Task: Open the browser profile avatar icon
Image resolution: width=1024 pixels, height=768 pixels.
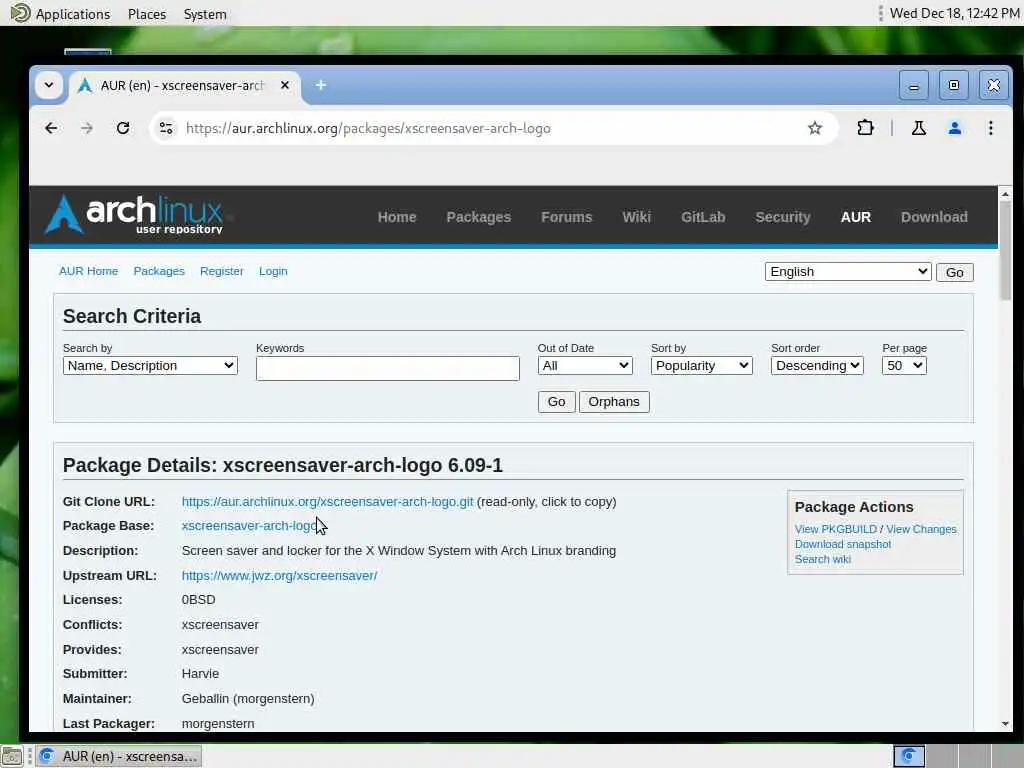Action: click(x=955, y=128)
